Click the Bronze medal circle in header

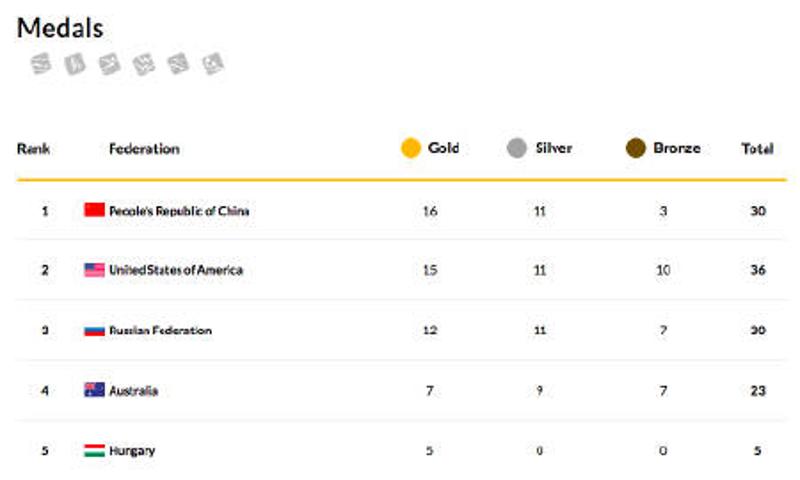click(x=635, y=148)
